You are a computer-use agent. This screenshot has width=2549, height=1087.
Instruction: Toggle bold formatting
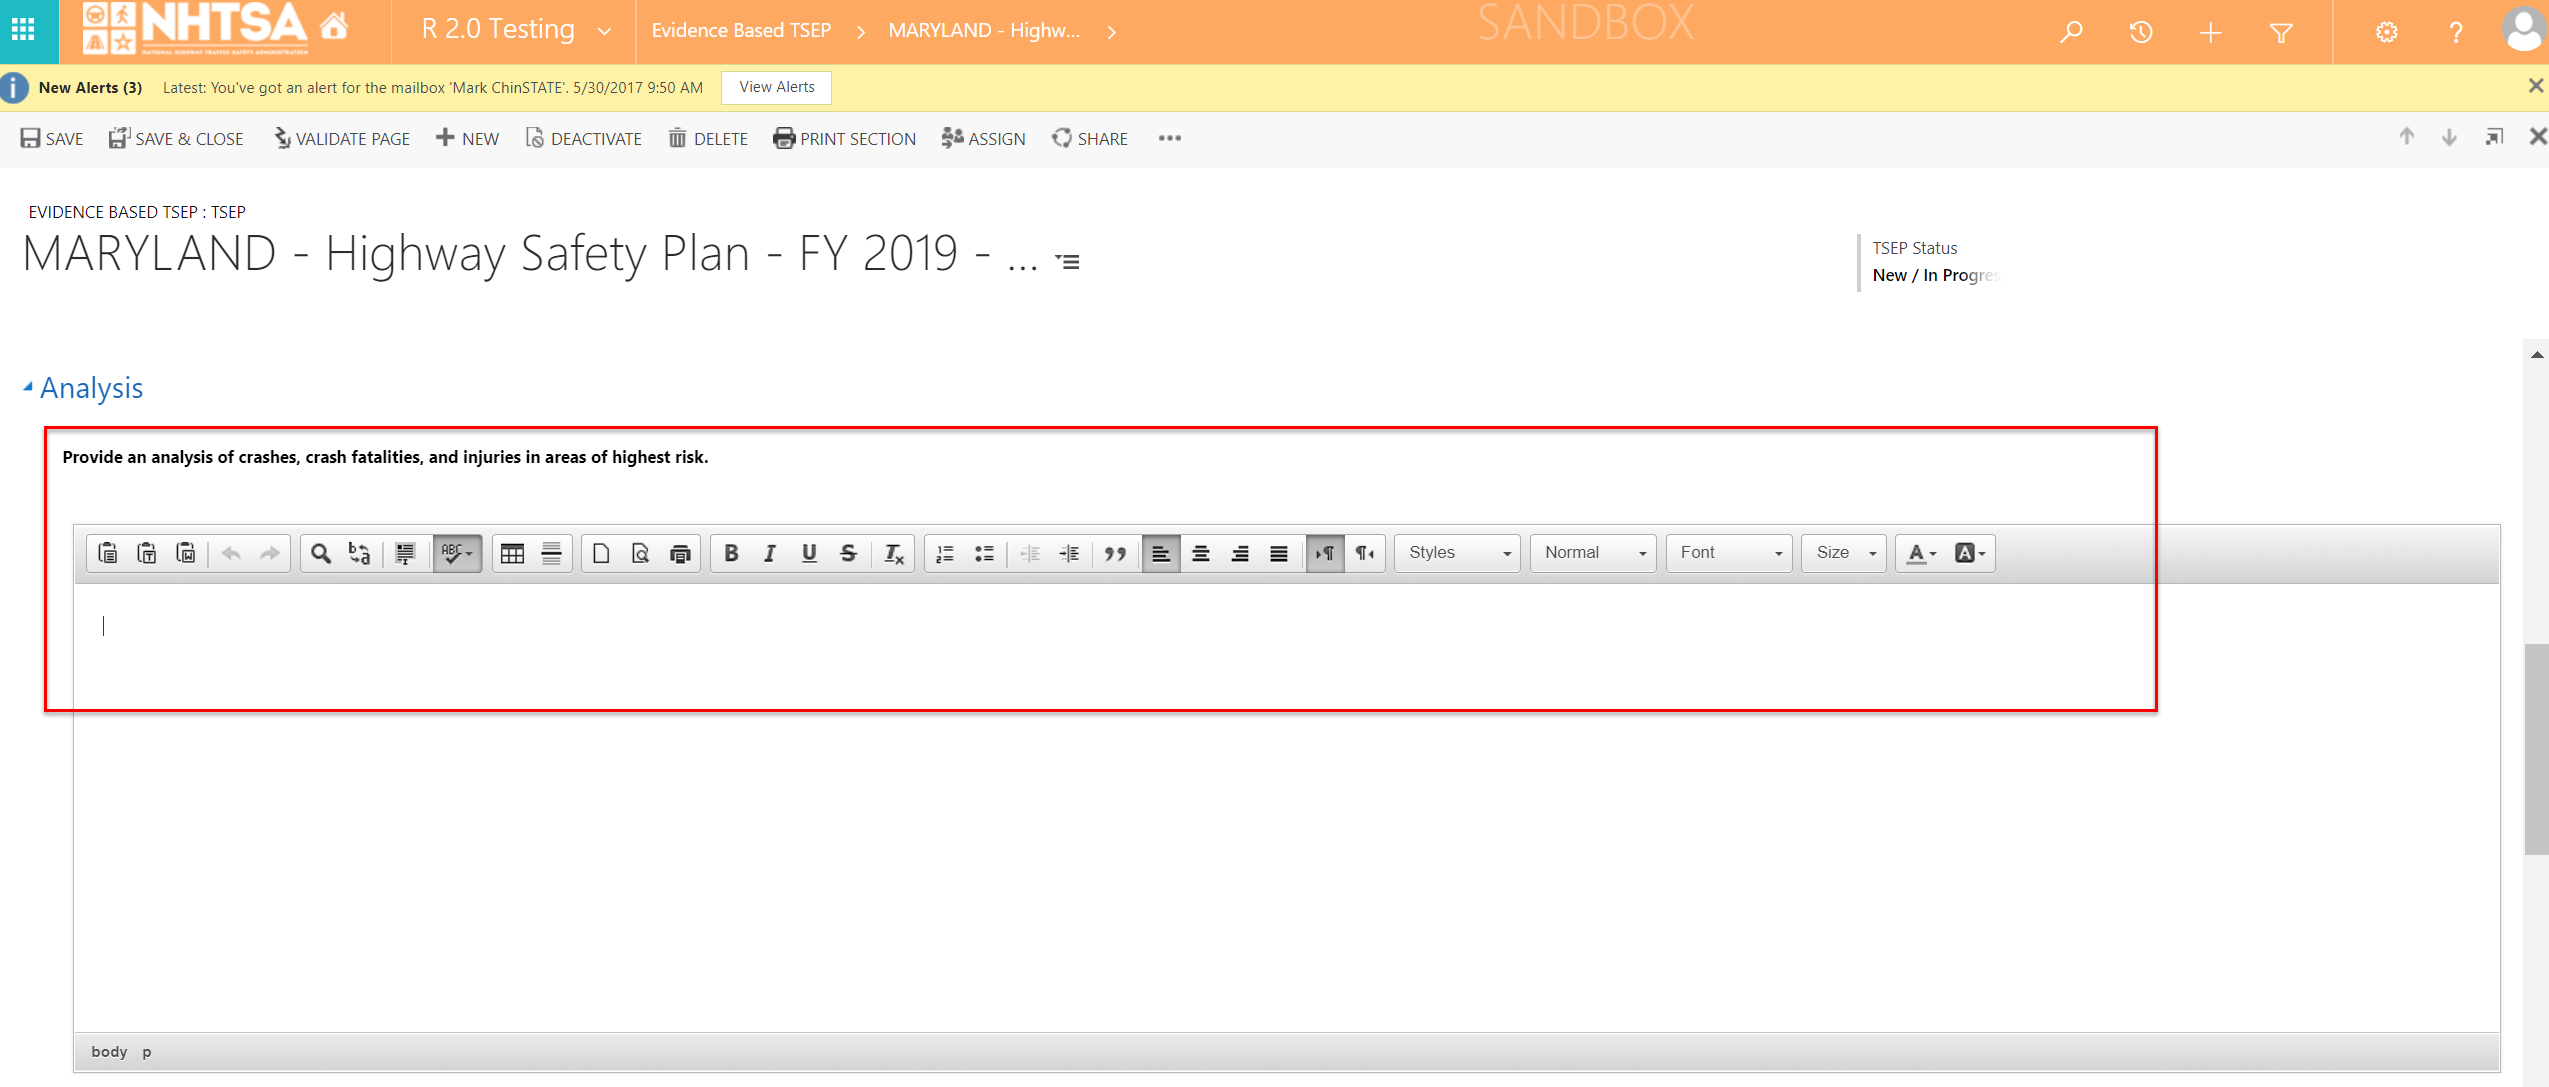pos(731,553)
